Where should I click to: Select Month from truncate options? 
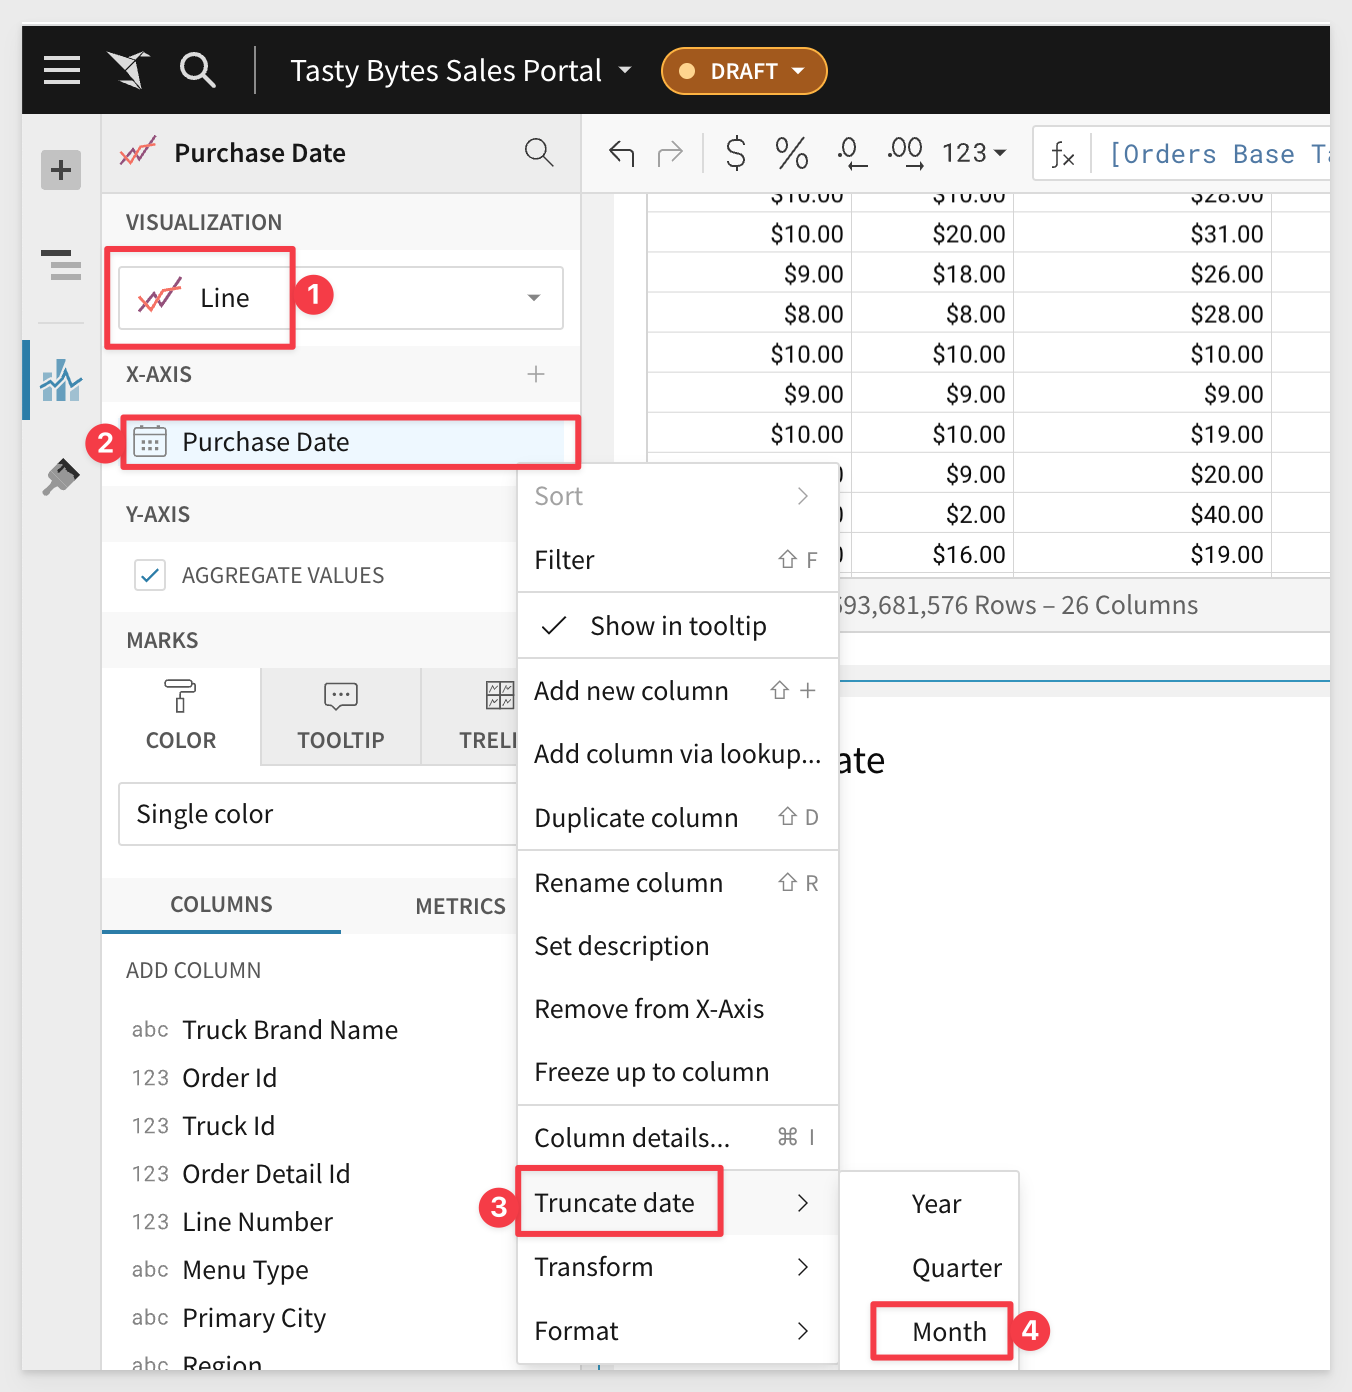coord(948,1332)
